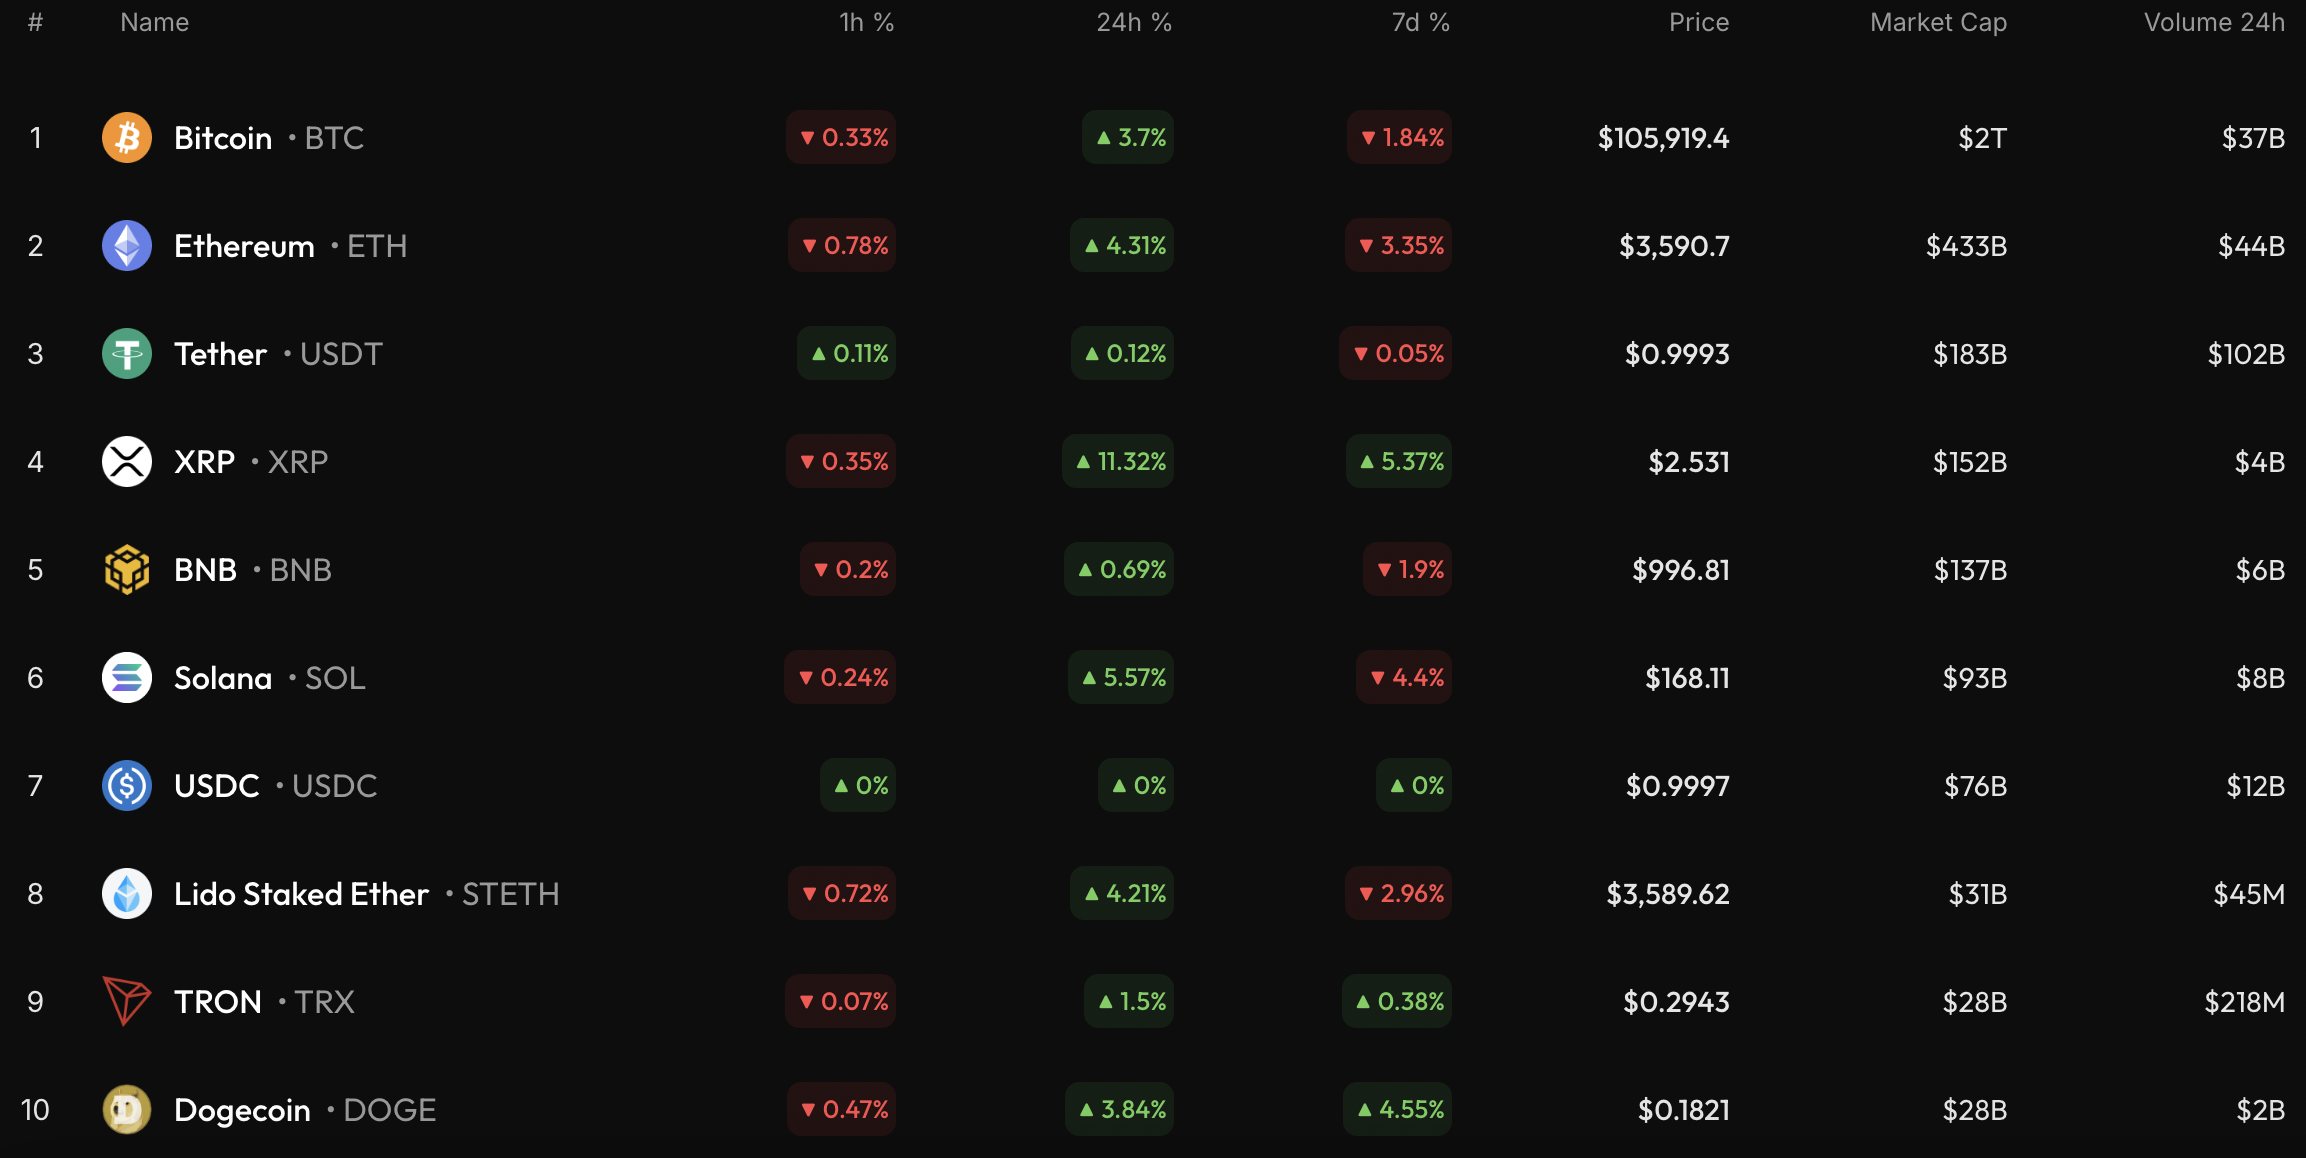Click XRP's 11.32% 24h change badge
The image size is (2306, 1158).
click(1119, 462)
